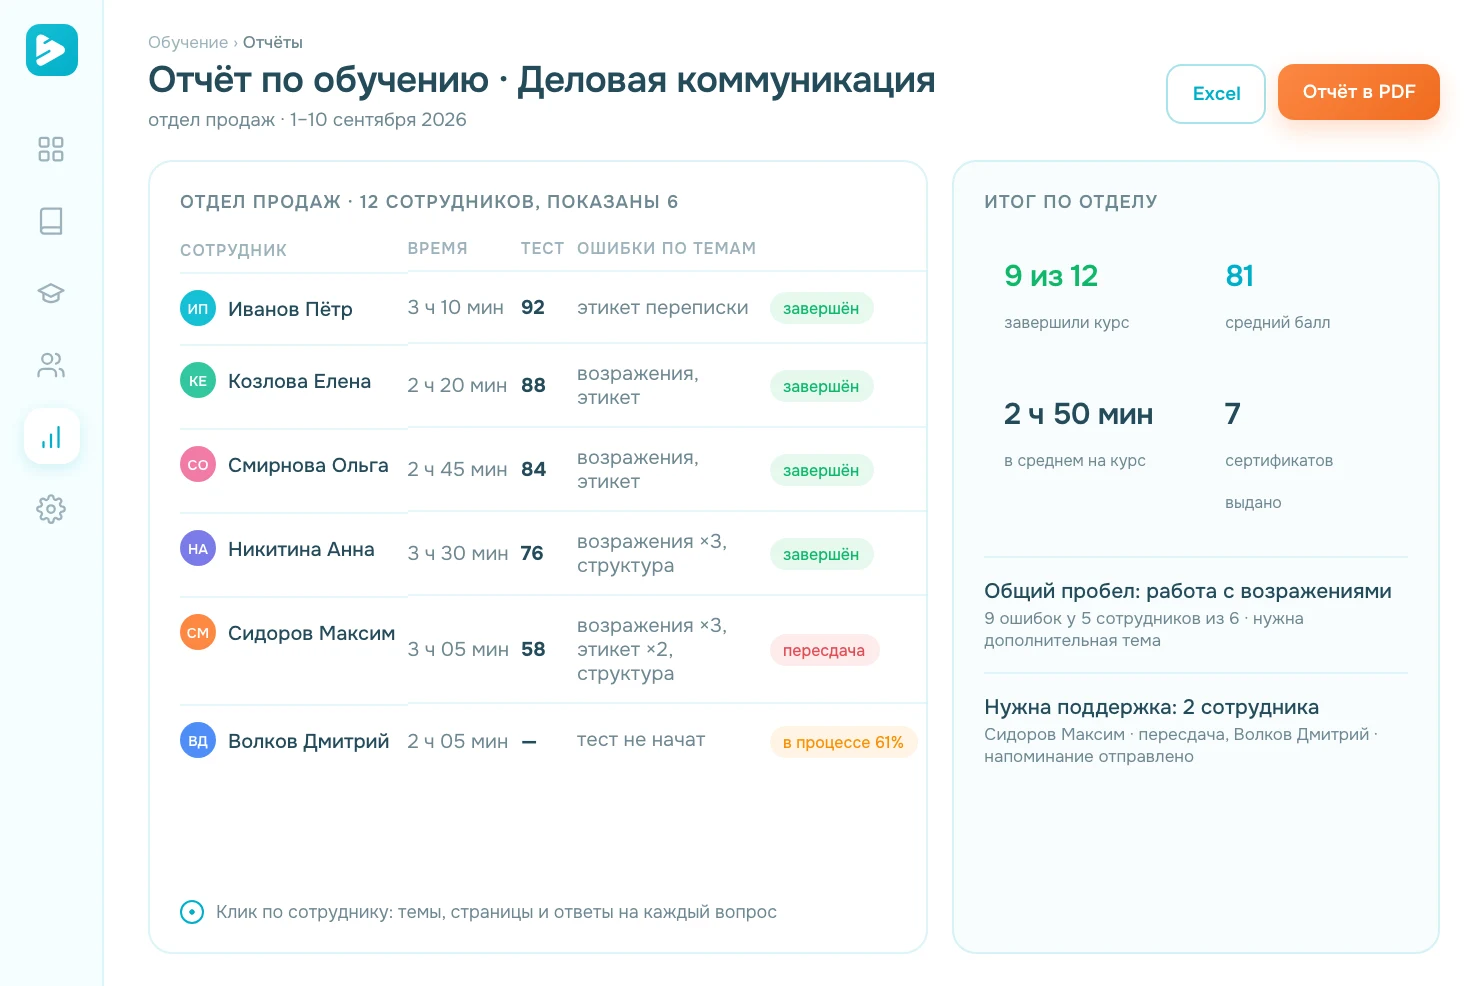The width and height of the screenshot is (1480, 986).
Task: Click the app logo in the sidebar
Action: pyautogui.click(x=52, y=50)
